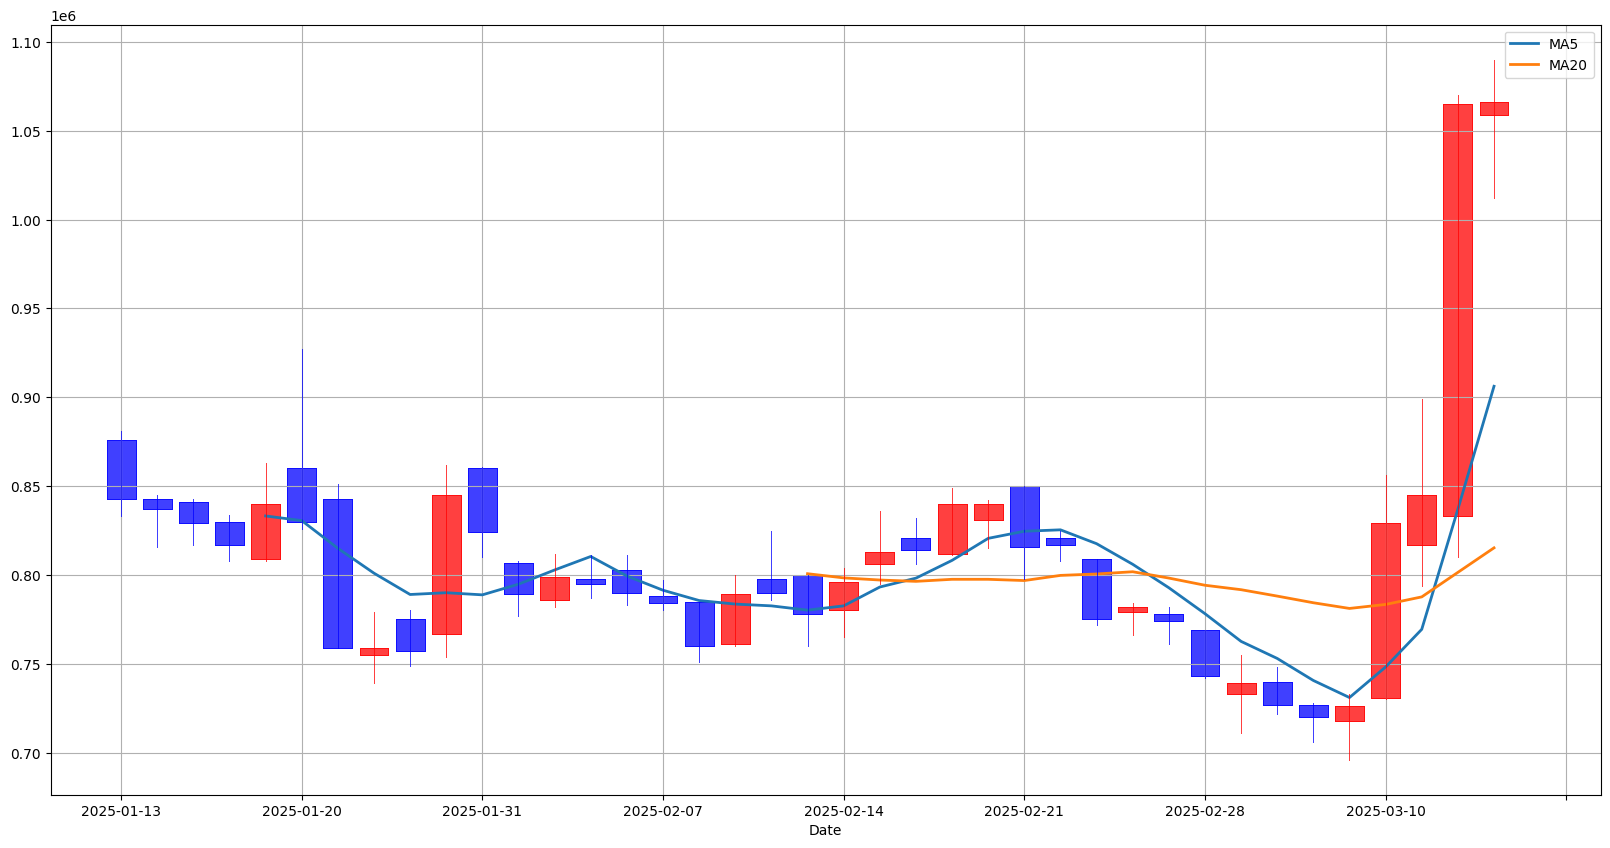Image resolution: width=1610 pixels, height=848 pixels.
Task: Click the 2025-02-21 date tick label
Action: coord(1024,811)
